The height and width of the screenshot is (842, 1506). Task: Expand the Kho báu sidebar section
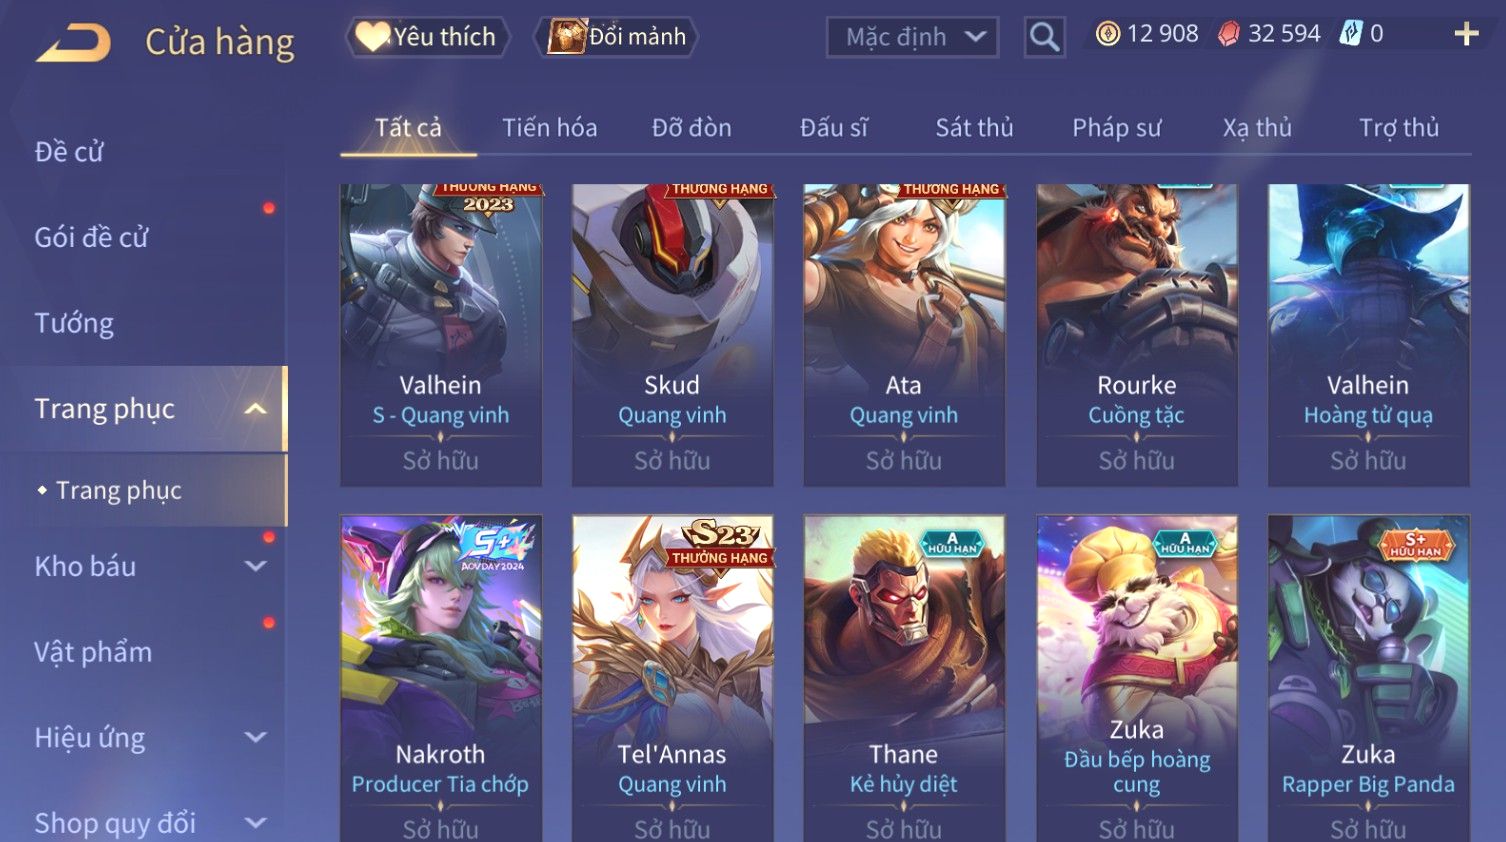[x=256, y=566]
